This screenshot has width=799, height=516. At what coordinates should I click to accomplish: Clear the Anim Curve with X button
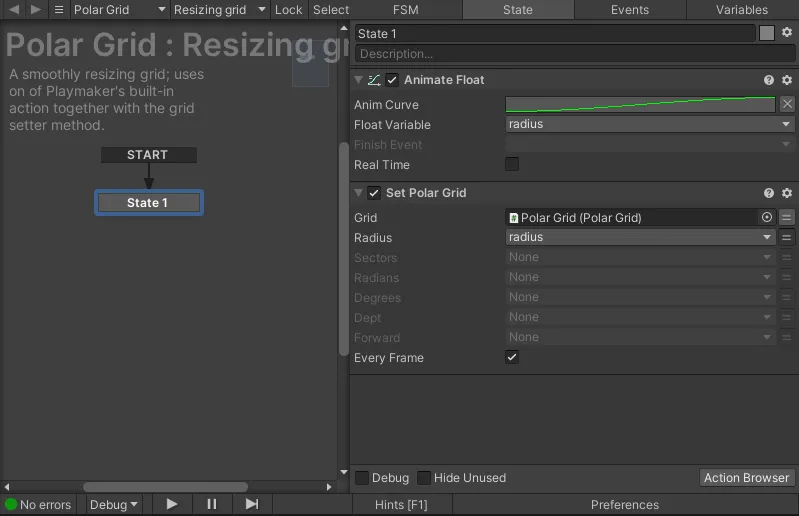pyautogui.click(x=787, y=104)
